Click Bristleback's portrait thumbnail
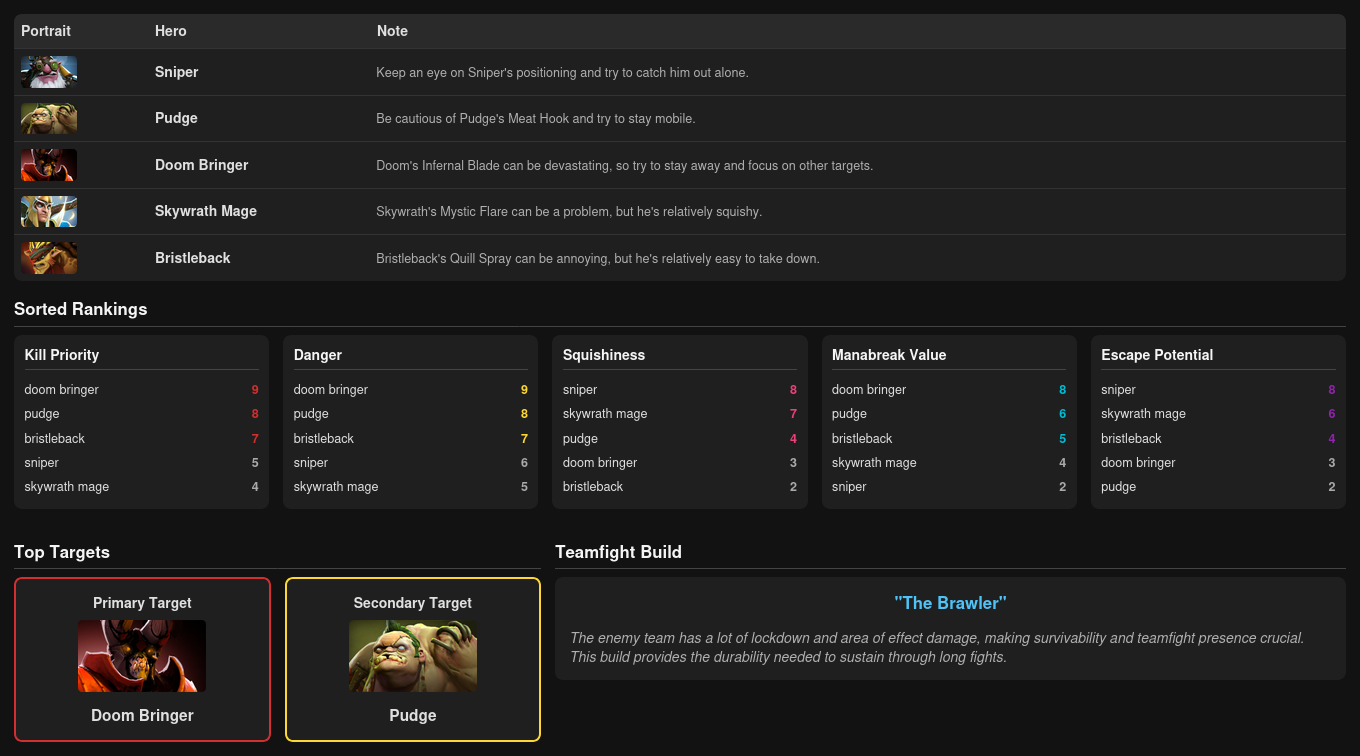The height and width of the screenshot is (756, 1360). 49,258
